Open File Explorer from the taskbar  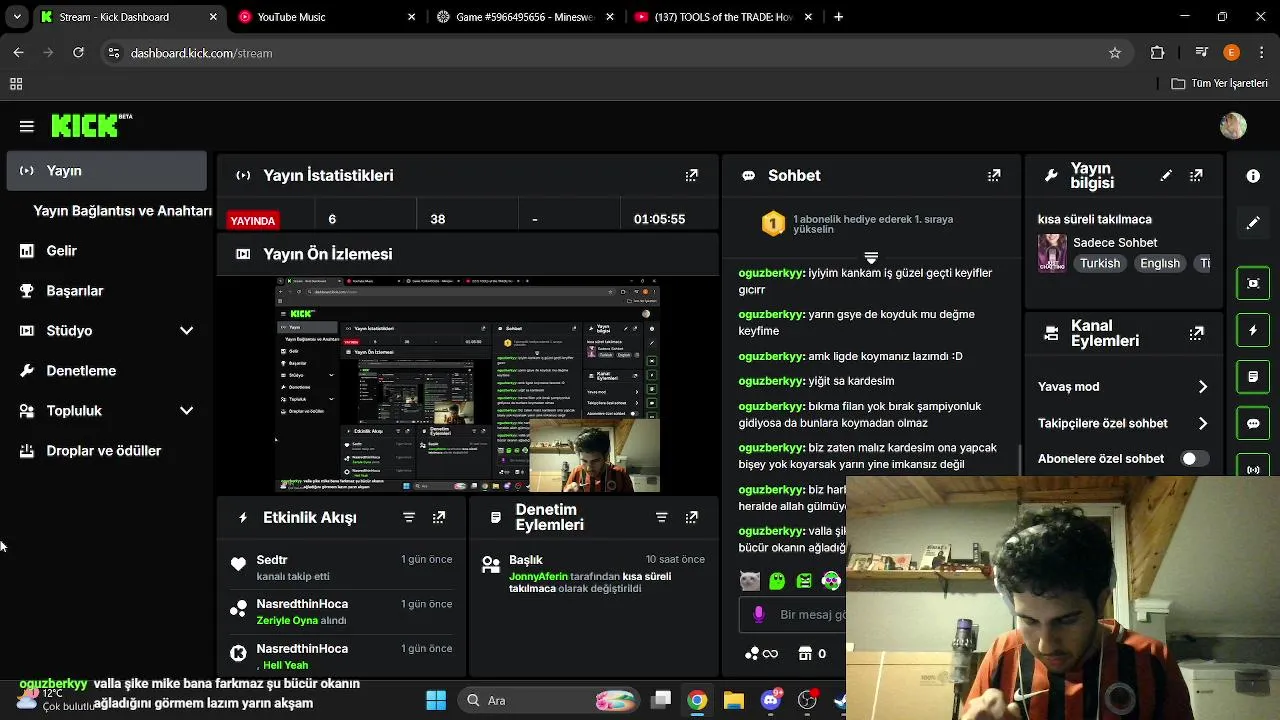click(x=733, y=700)
